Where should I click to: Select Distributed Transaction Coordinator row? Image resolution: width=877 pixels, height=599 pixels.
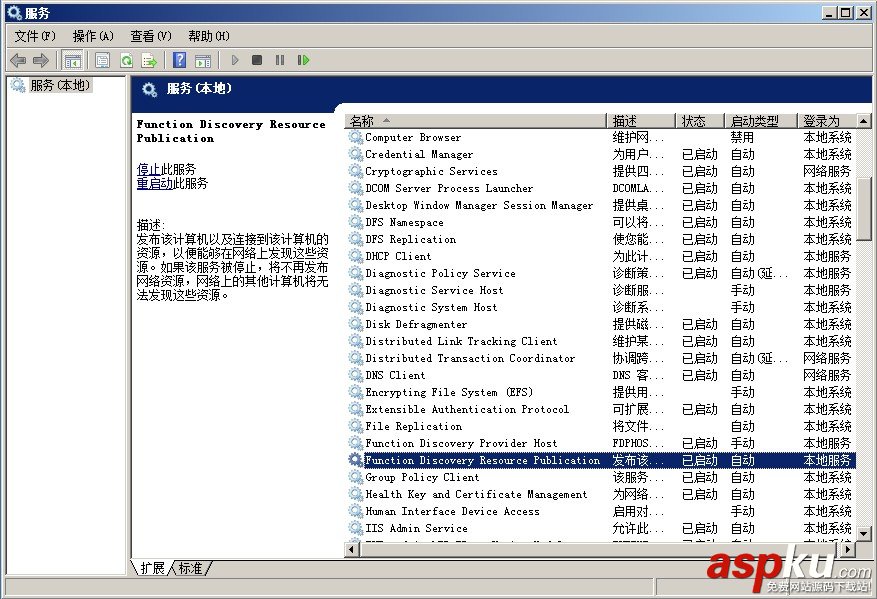tap(600, 358)
